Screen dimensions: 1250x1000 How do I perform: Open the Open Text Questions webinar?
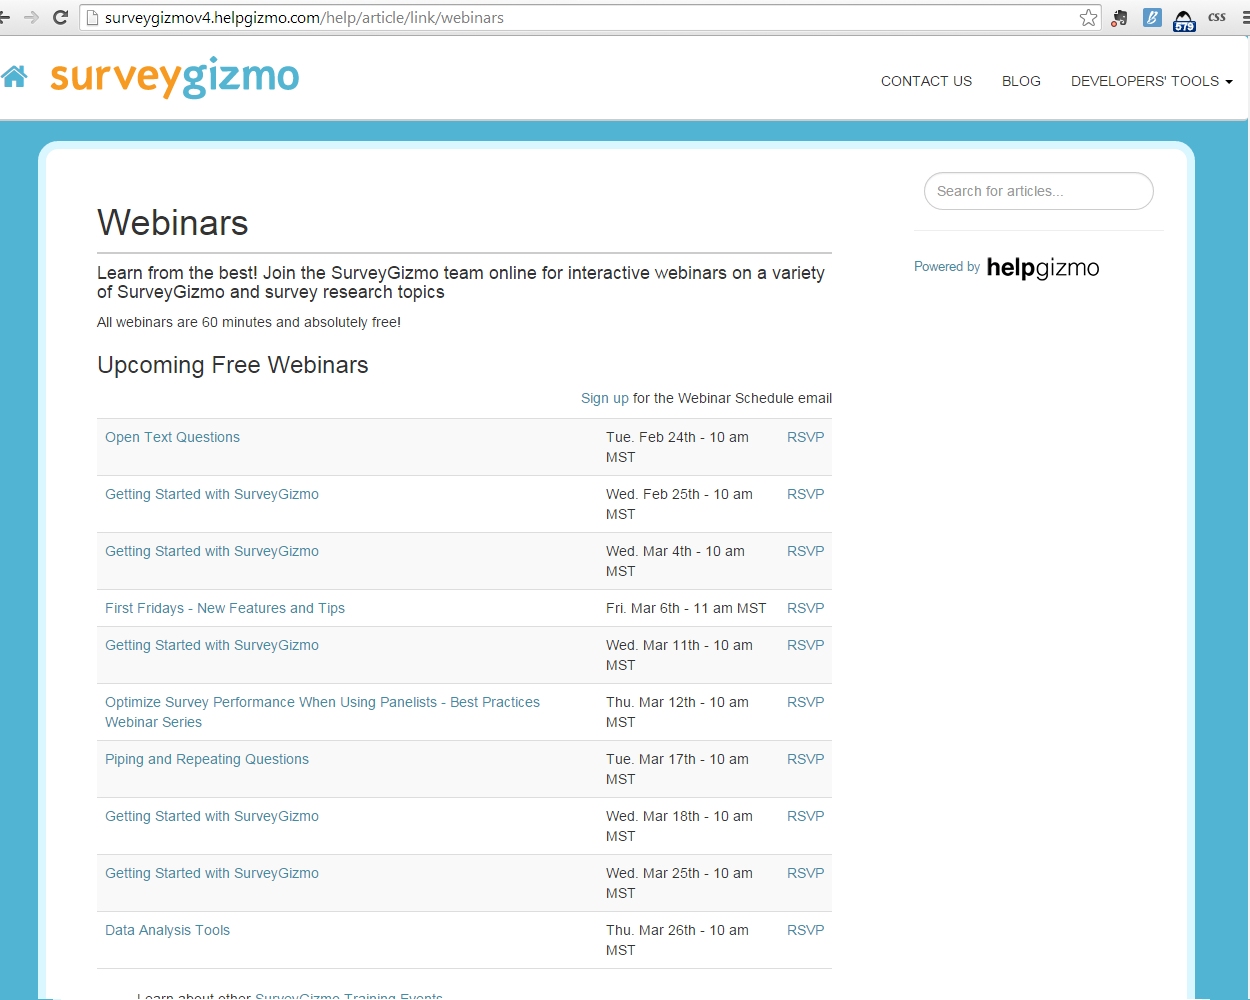[172, 437]
